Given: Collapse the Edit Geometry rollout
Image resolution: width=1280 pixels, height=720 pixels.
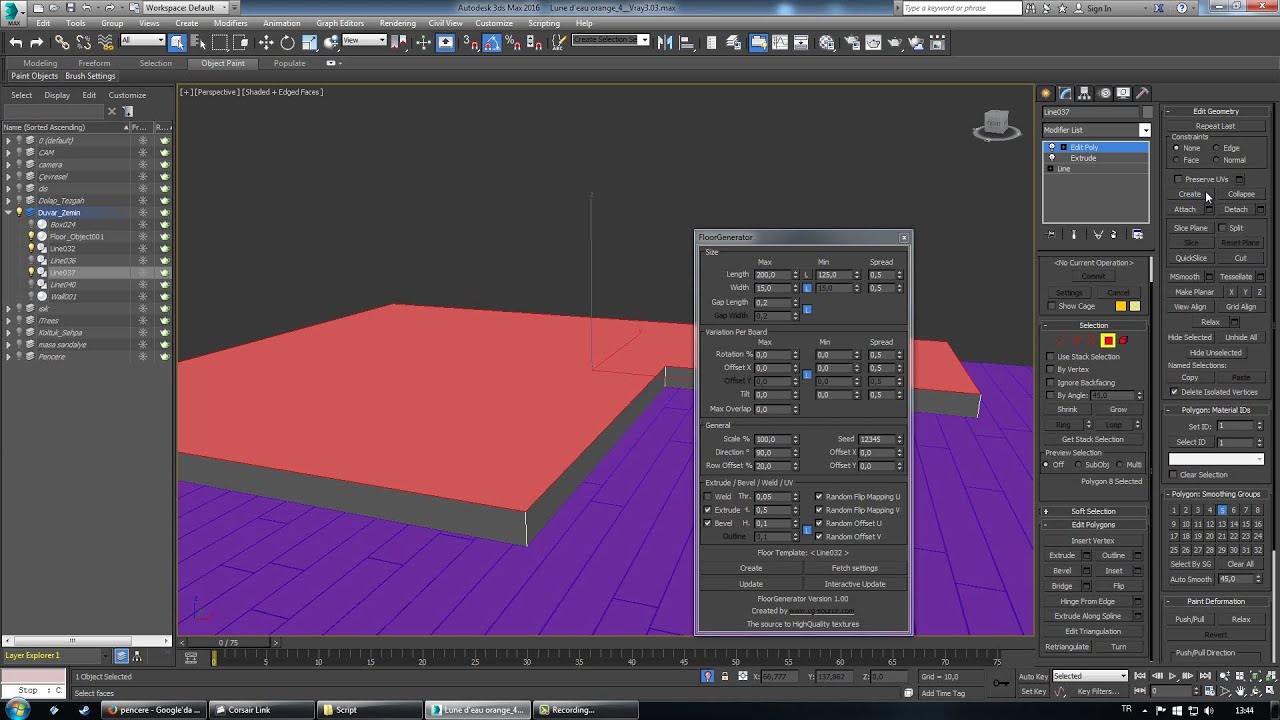Looking at the screenshot, I should (x=1215, y=111).
